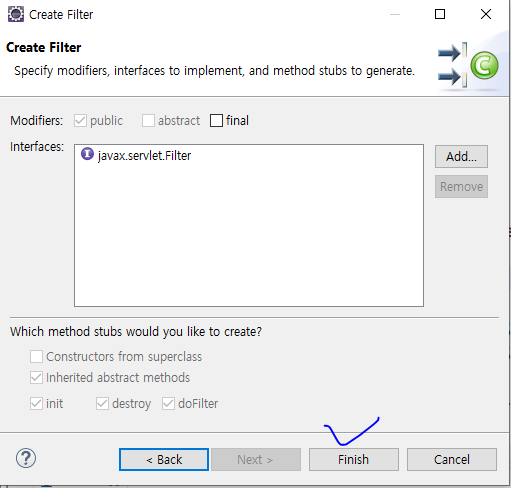Click Add... to add an interface
The height and width of the screenshot is (488, 511).
[461, 156]
